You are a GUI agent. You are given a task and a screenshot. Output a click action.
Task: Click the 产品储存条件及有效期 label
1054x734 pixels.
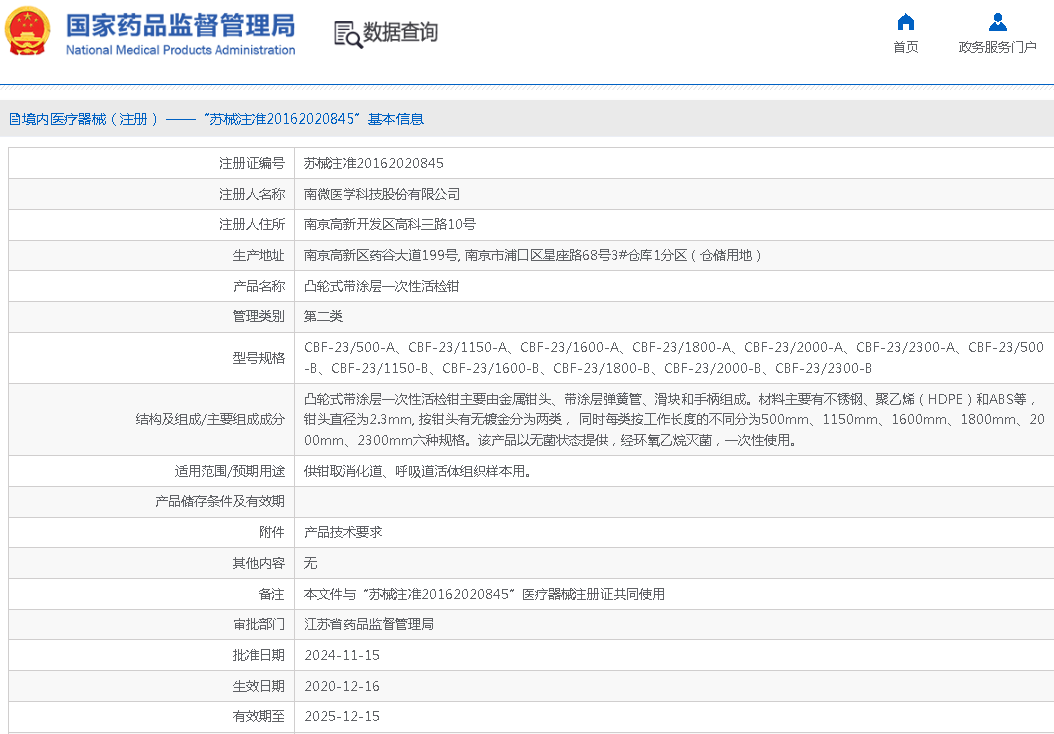click(x=220, y=501)
